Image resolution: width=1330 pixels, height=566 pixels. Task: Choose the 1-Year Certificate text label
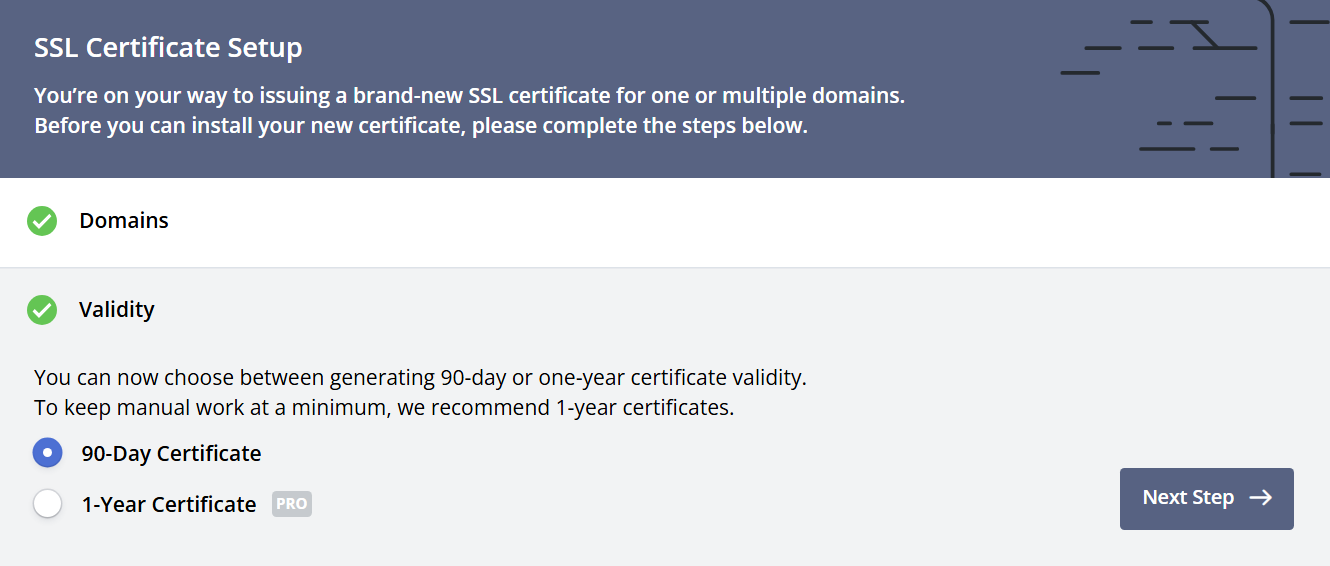pos(169,505)
